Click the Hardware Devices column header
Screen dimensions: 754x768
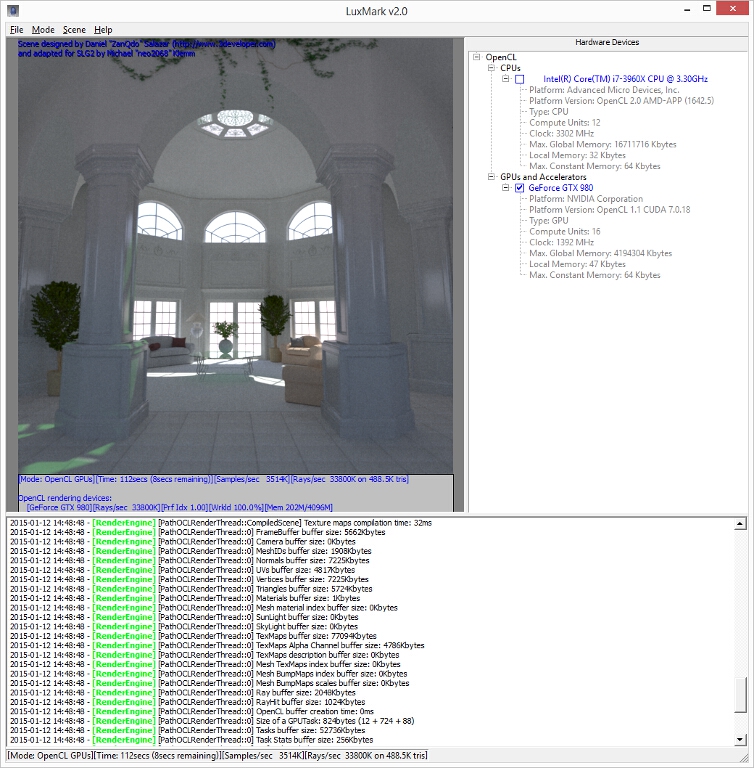click(608, 42)
